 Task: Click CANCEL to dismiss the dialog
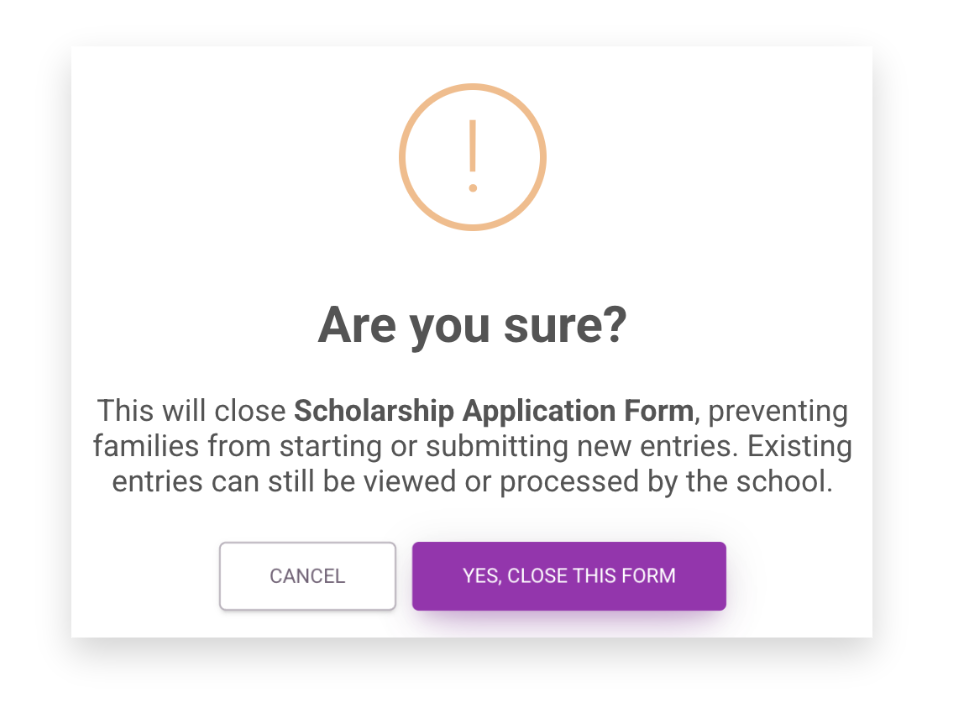click(x=307, y=576)
